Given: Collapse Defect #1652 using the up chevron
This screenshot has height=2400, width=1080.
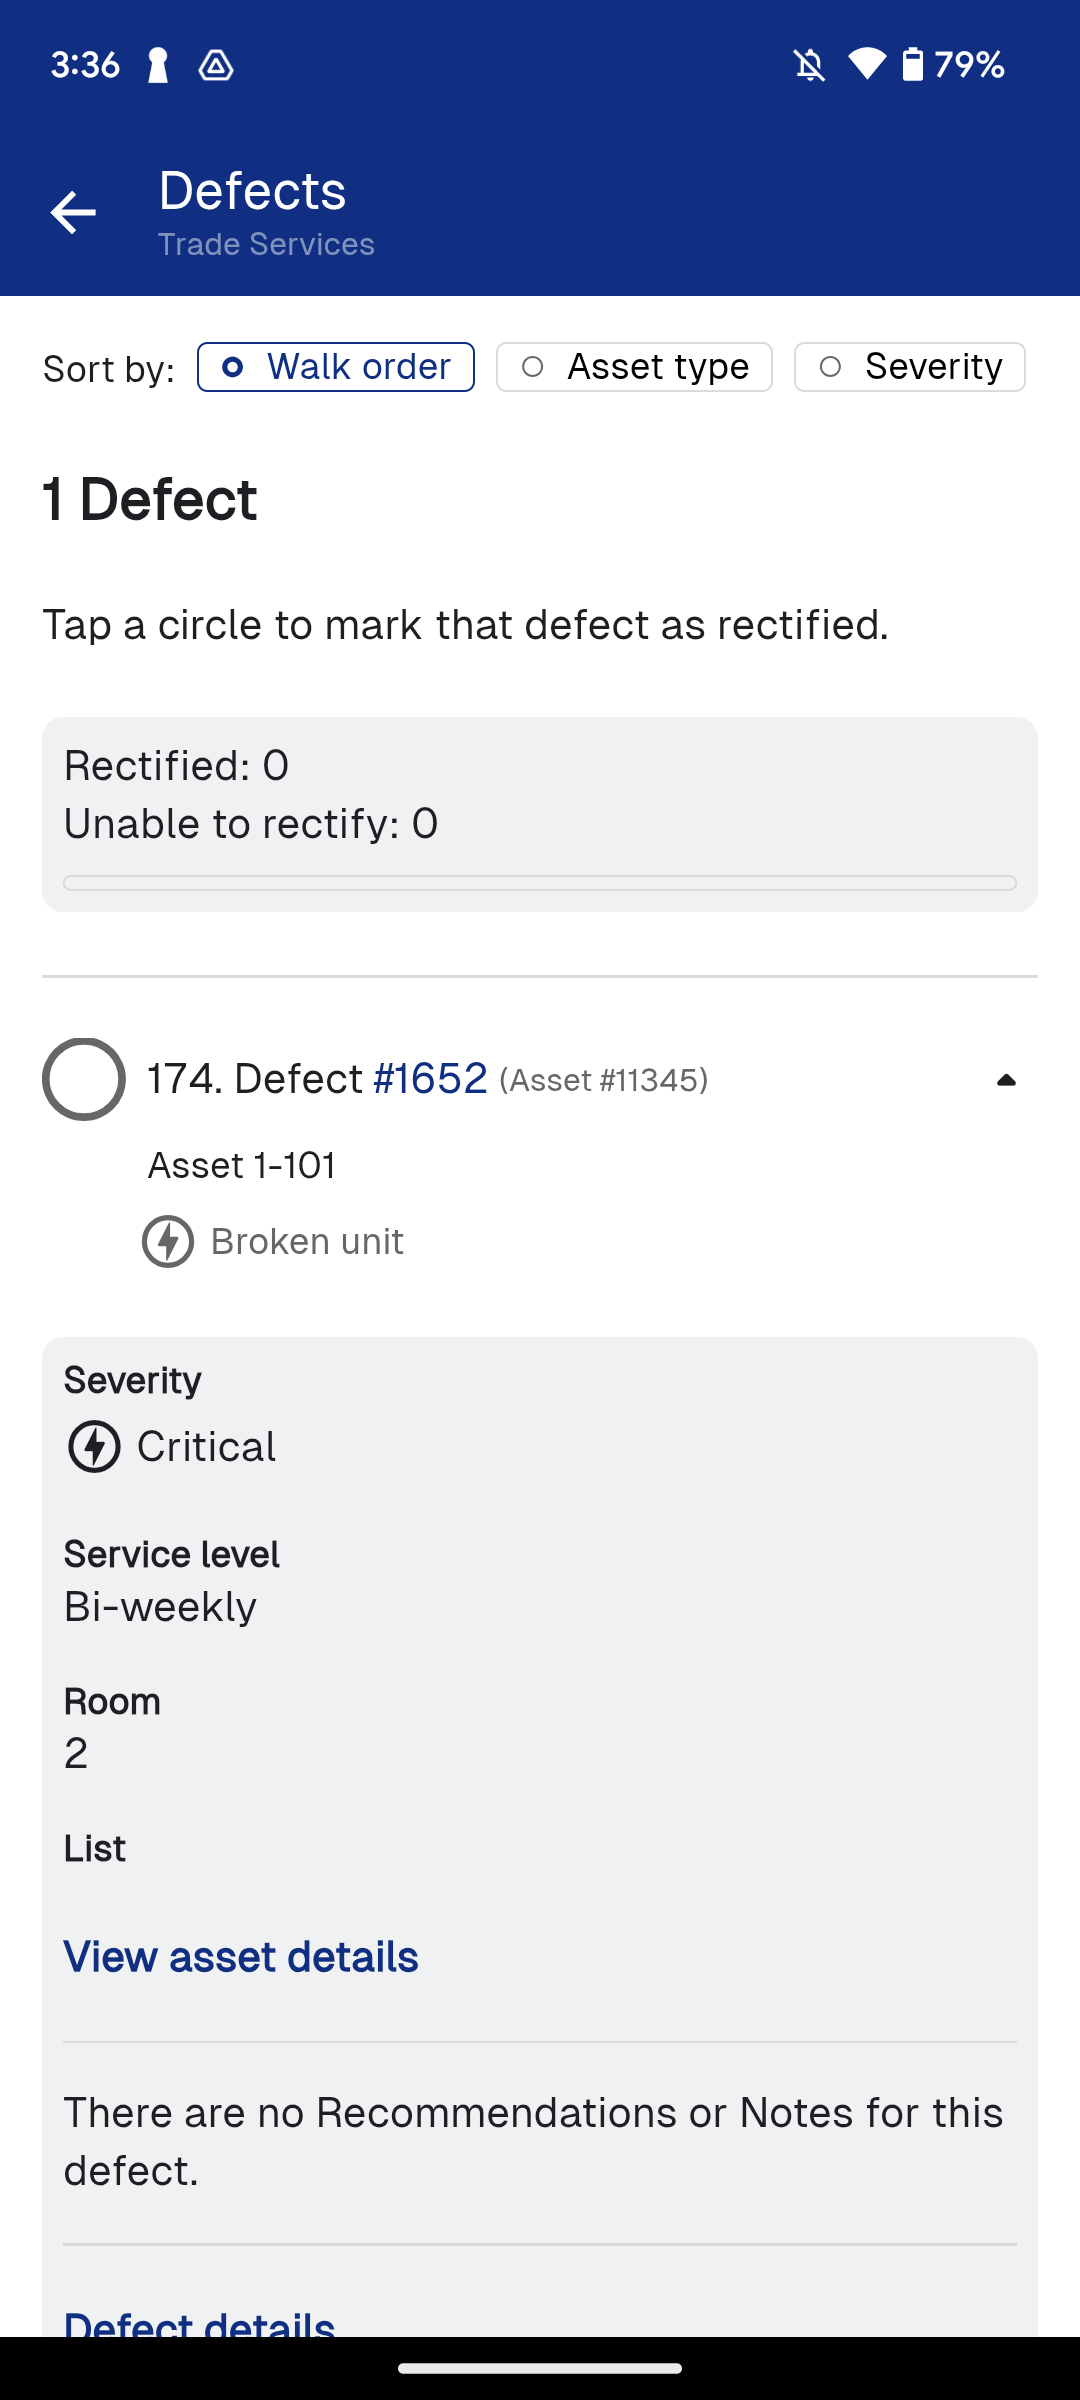Looking at the screenshot, I should [1006, 1079].
